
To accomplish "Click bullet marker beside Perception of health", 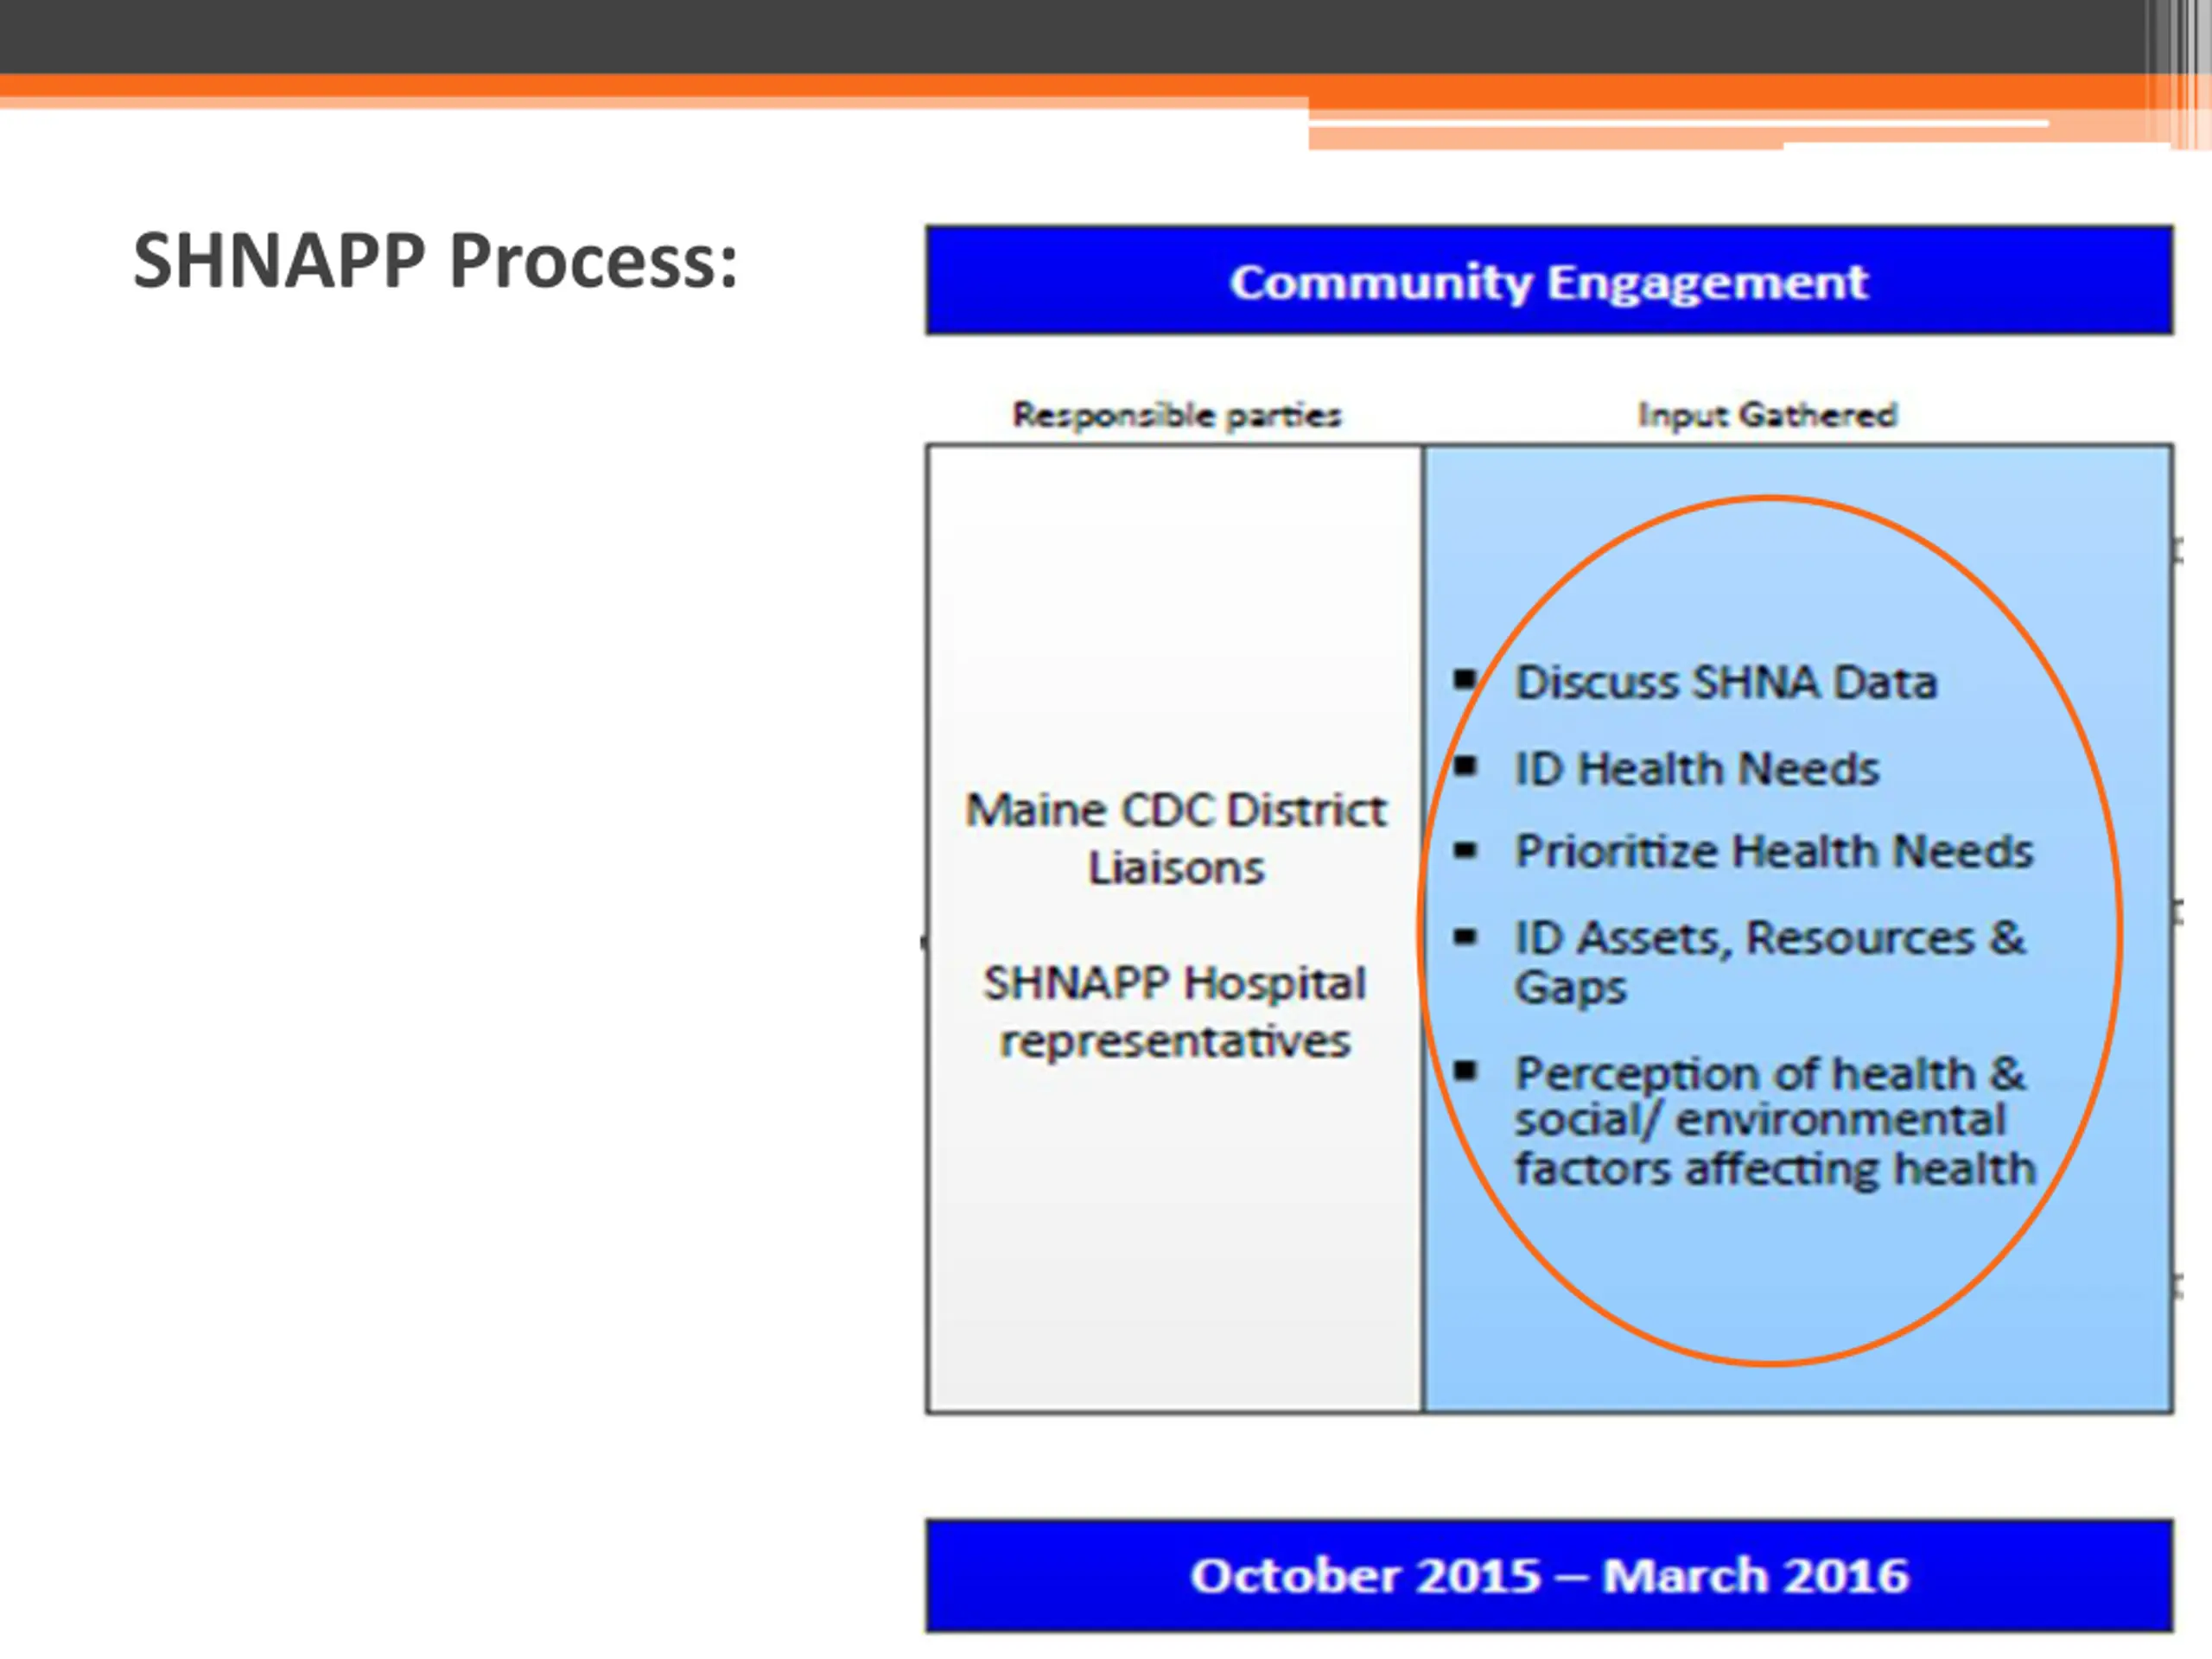I will tap(1465, 1071).
